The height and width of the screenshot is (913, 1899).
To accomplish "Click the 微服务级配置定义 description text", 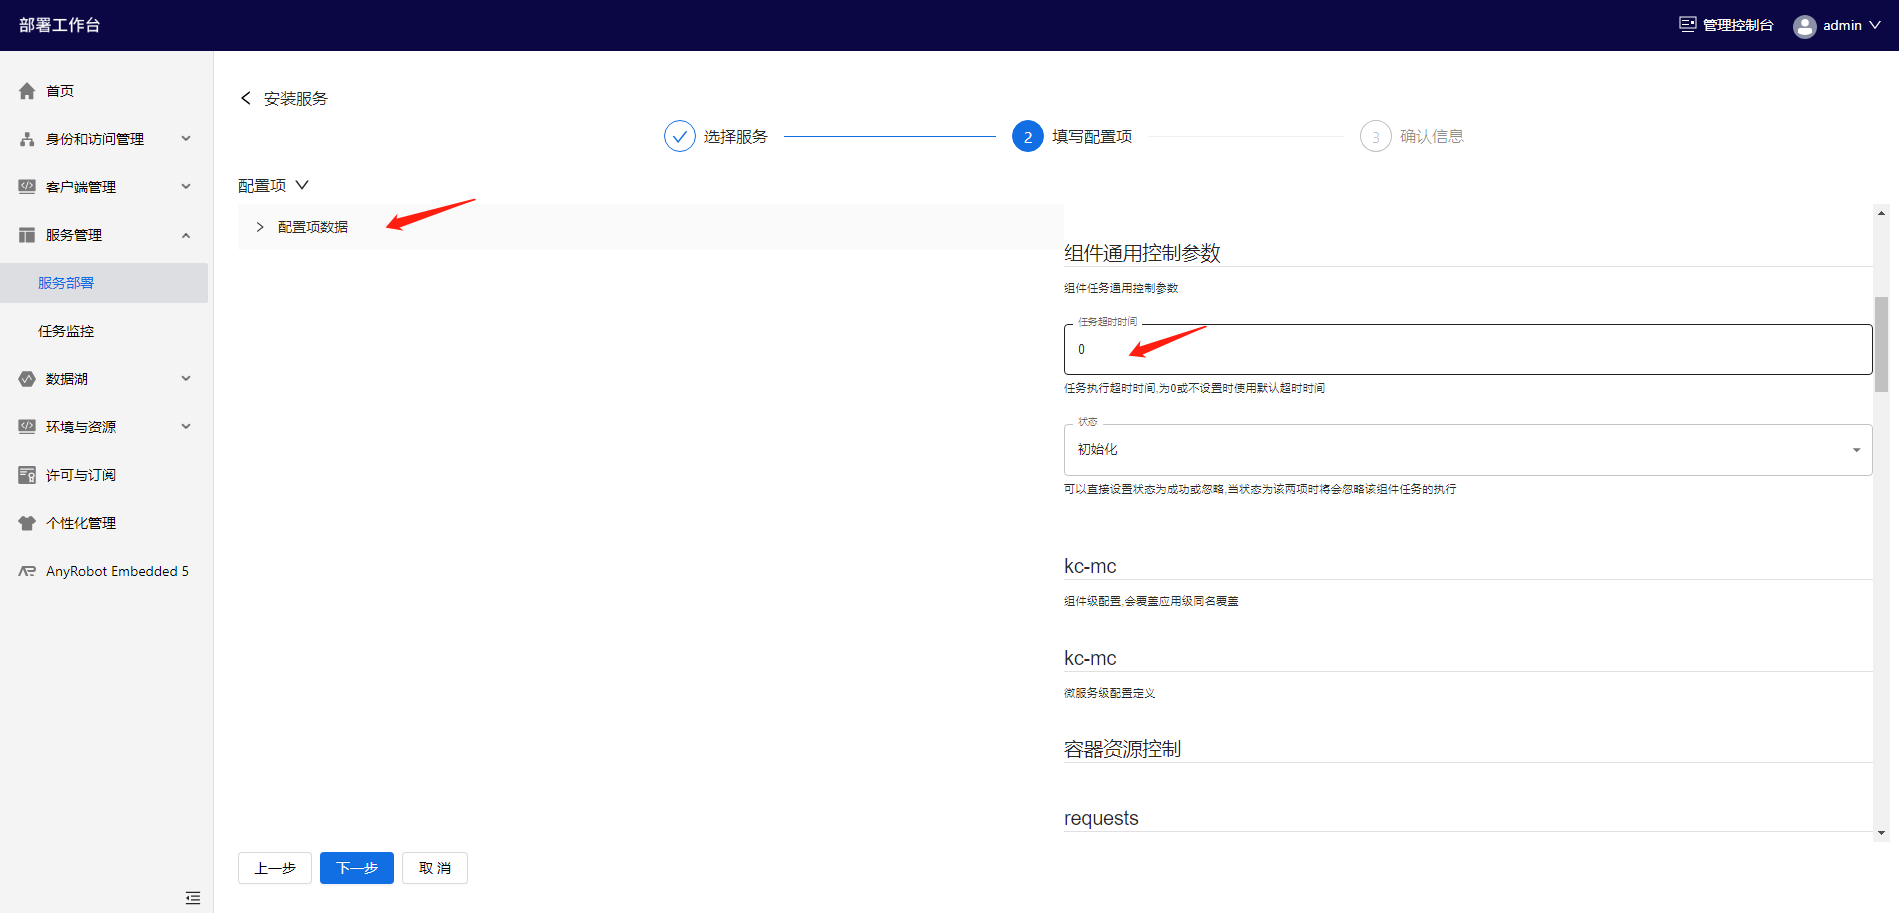I will point(1109,693).
